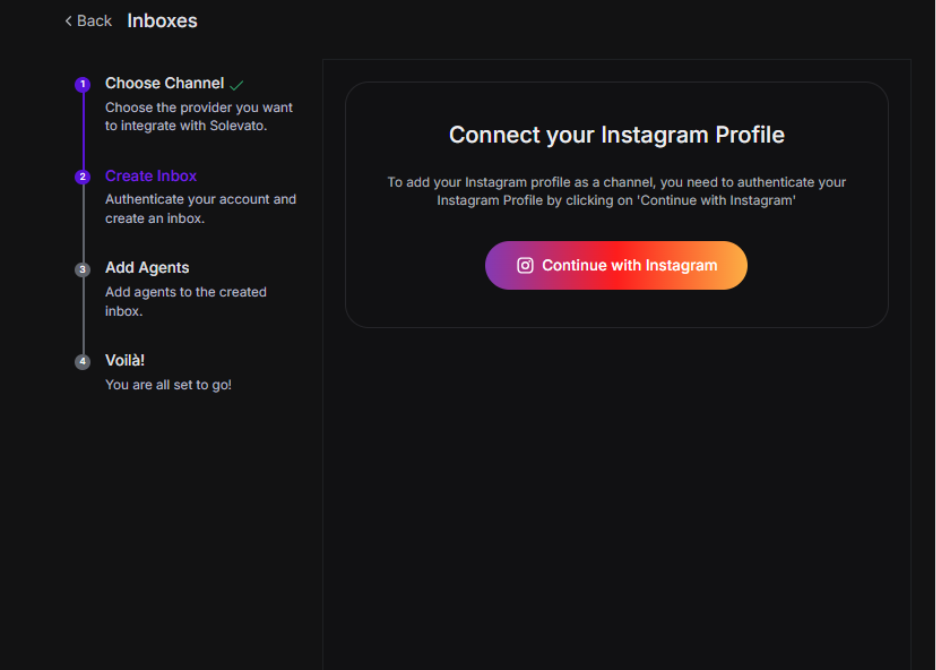Image resolution: width=936 pixels, height=670 pixels.
Task: Click the step 4 numbered circle
Action: pos(82,361)
